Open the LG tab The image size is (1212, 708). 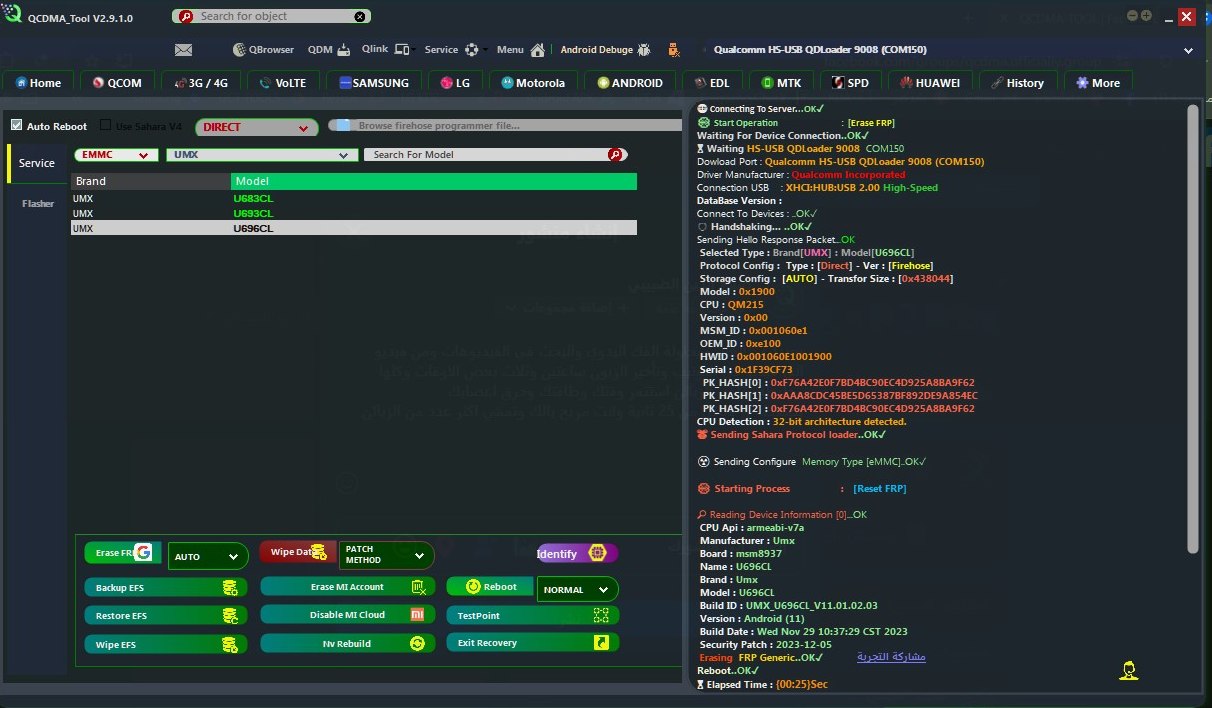(x=455, y=83)
